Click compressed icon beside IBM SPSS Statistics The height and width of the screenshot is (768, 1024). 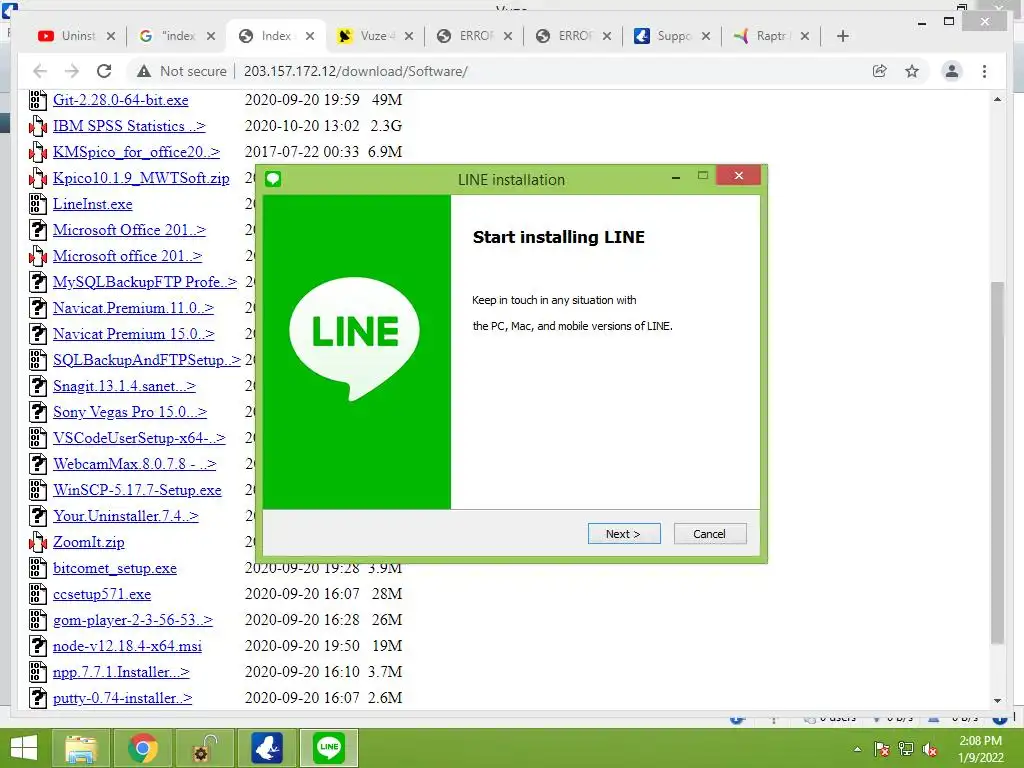coord(38,126)
